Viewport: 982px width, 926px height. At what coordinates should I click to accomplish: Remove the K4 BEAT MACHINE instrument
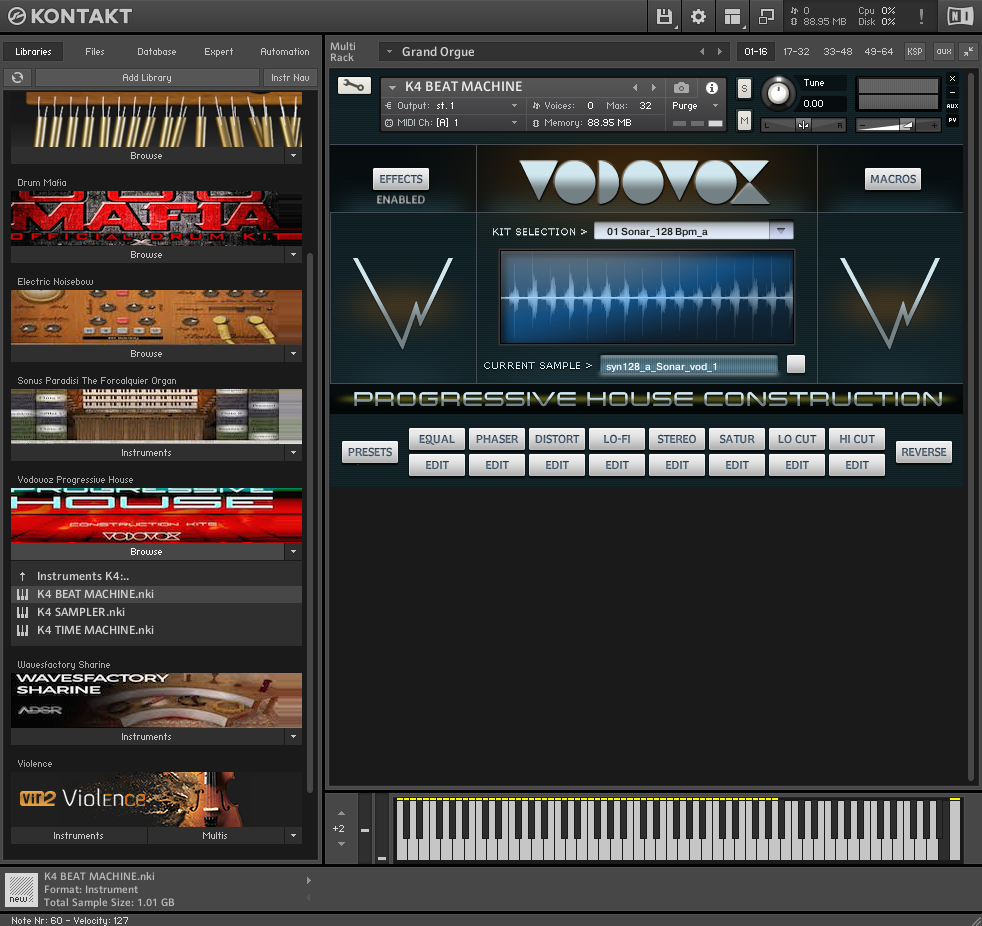coord(953,79)
